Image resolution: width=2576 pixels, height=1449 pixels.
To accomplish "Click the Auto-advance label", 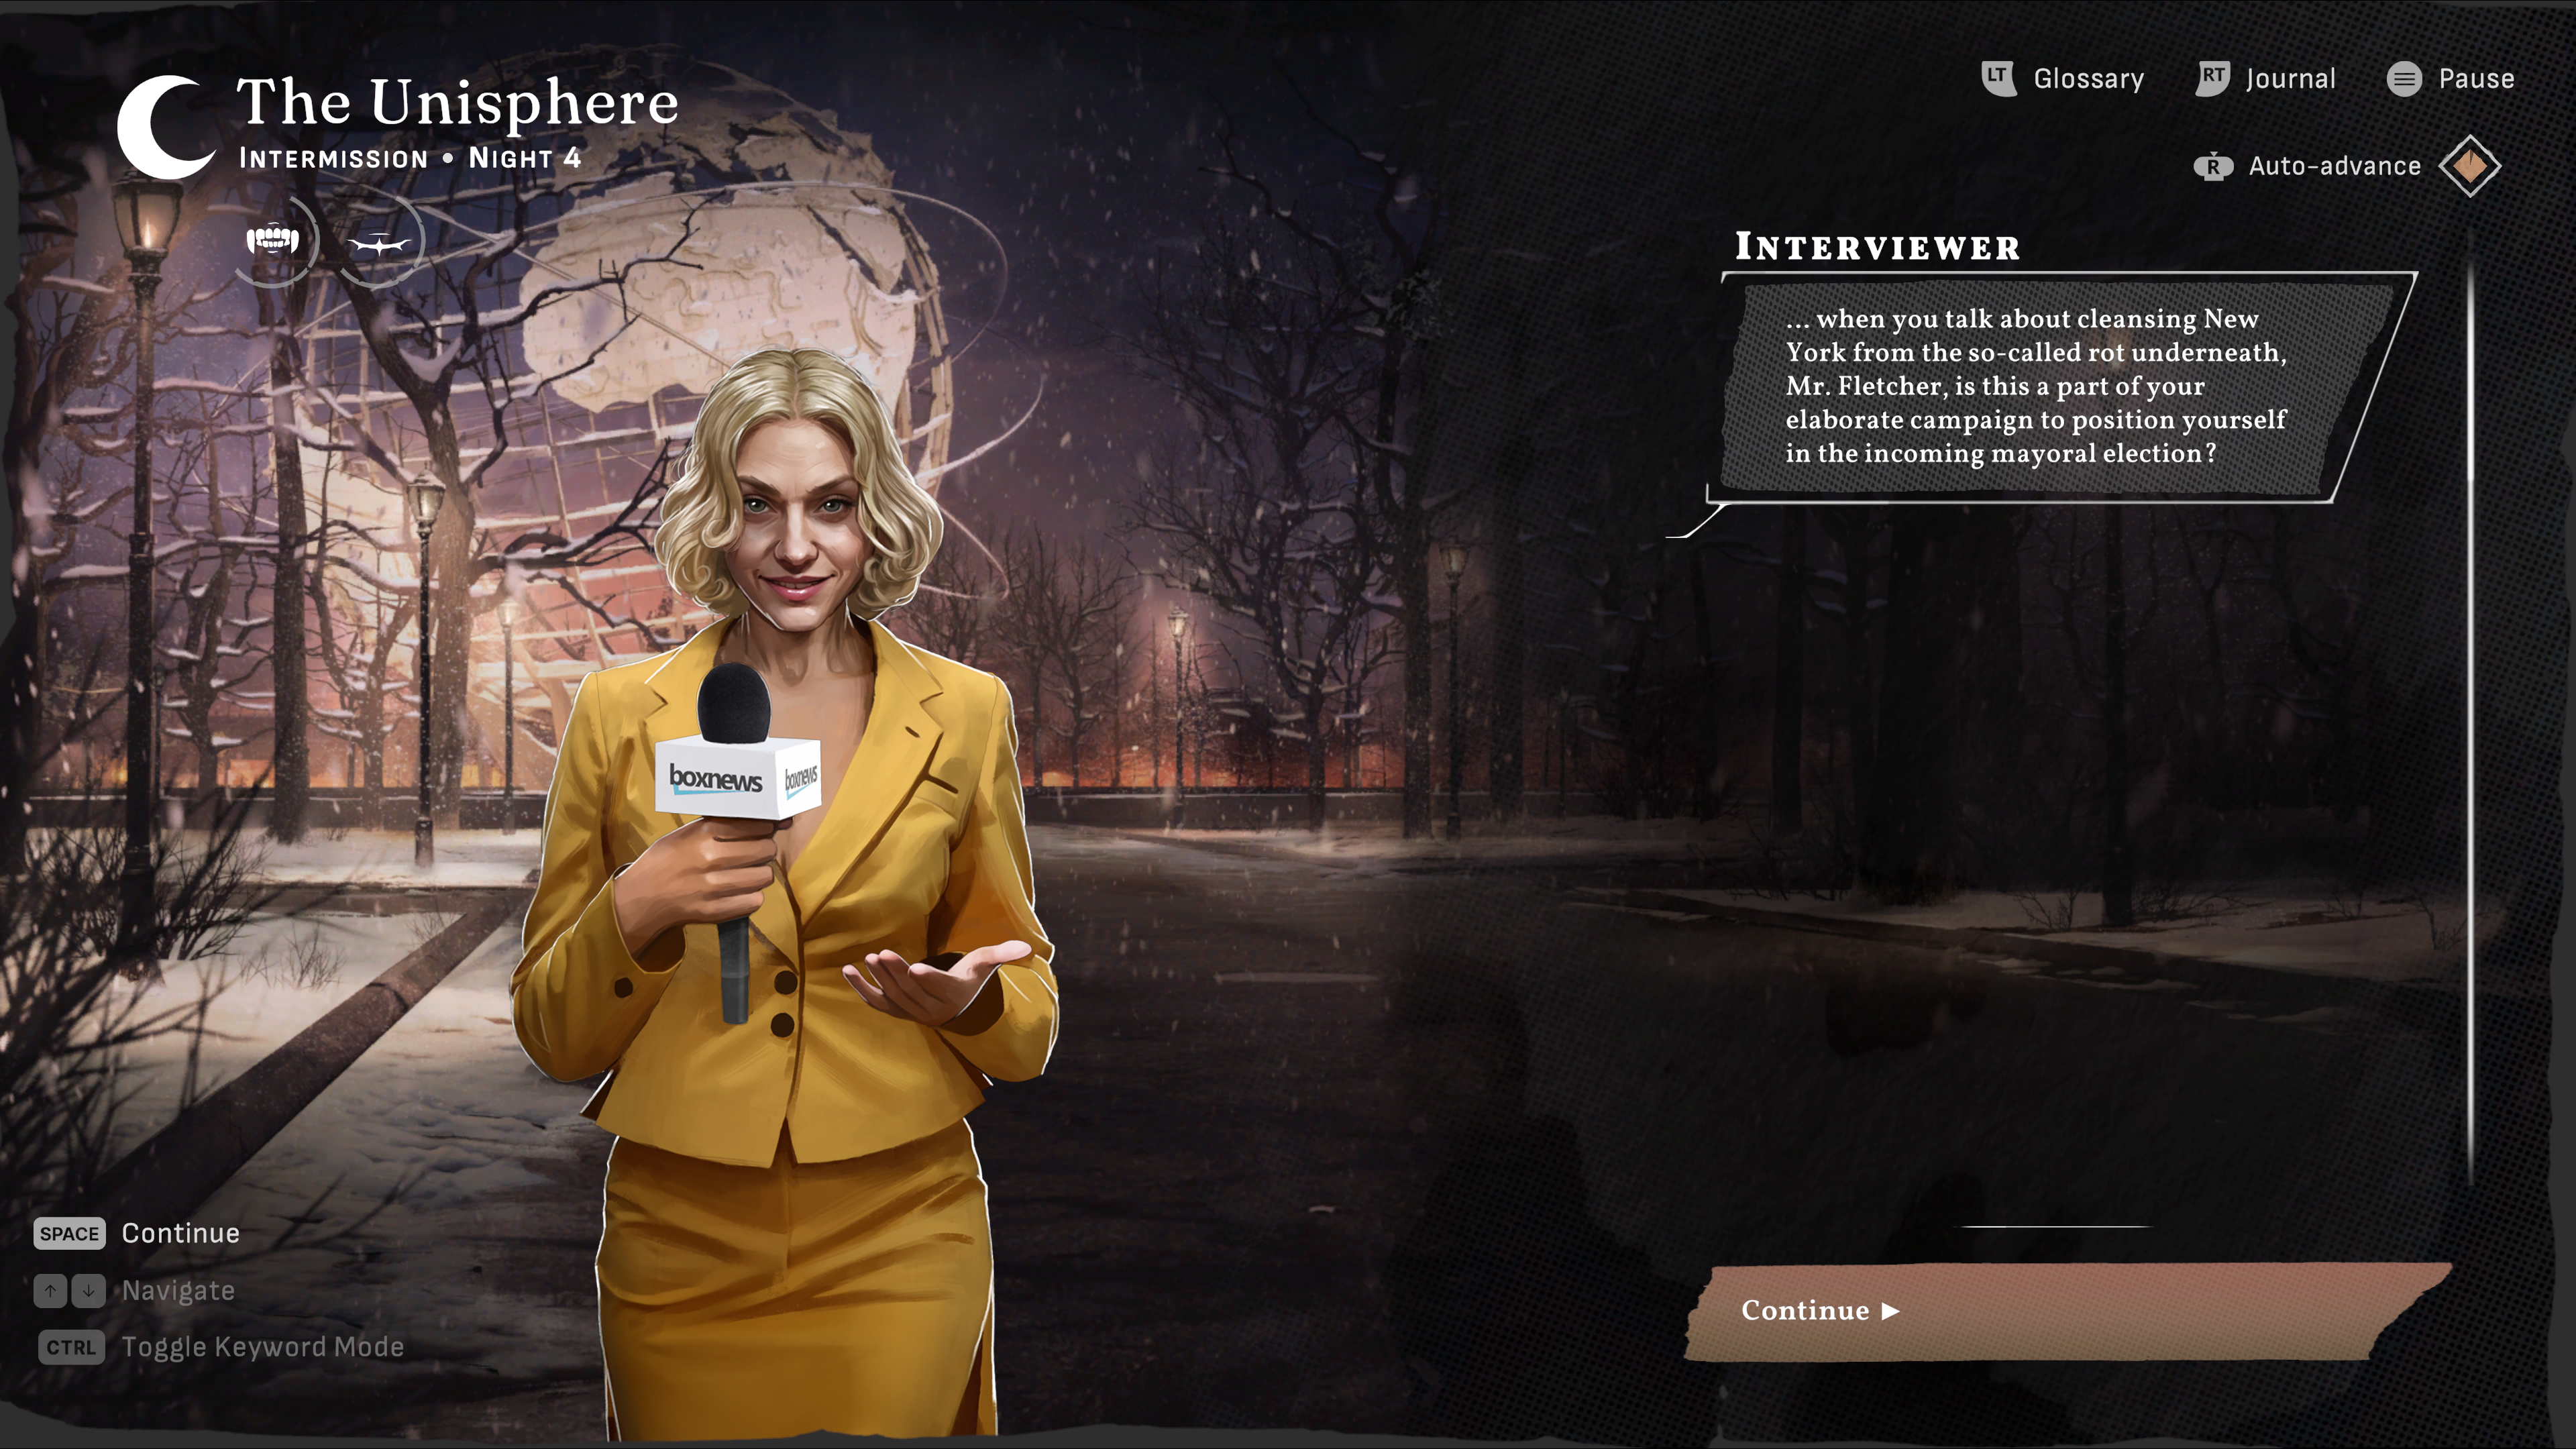I will [x=2334, y=166].
